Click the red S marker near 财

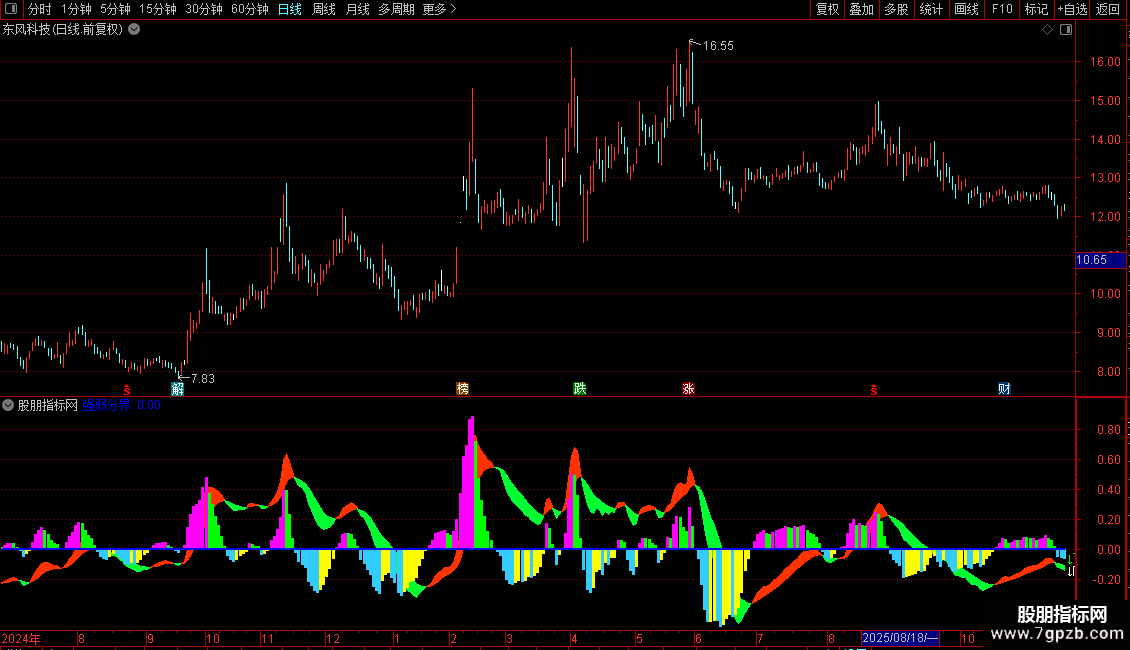tap(873, 390)
